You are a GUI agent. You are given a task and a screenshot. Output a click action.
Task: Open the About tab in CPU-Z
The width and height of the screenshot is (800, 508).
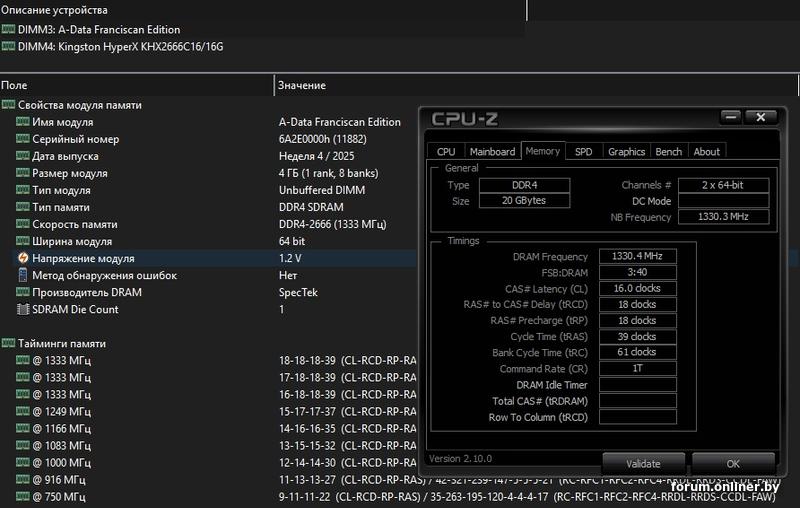(707, 151)
